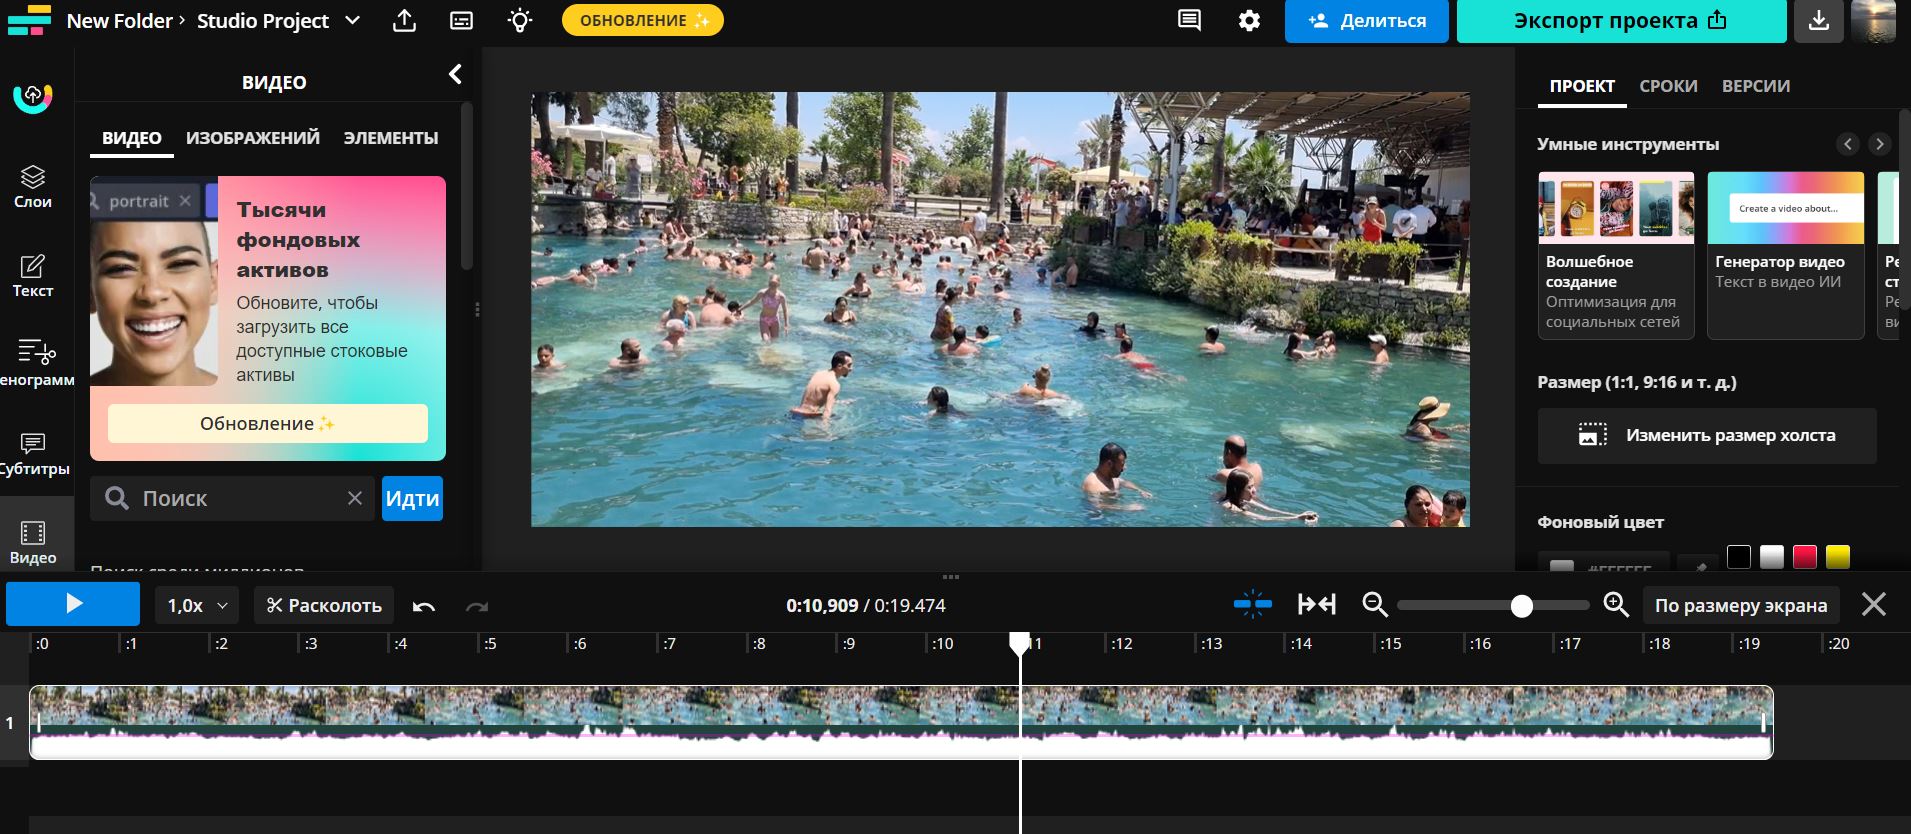Click the blue play button

coord(73,604)
